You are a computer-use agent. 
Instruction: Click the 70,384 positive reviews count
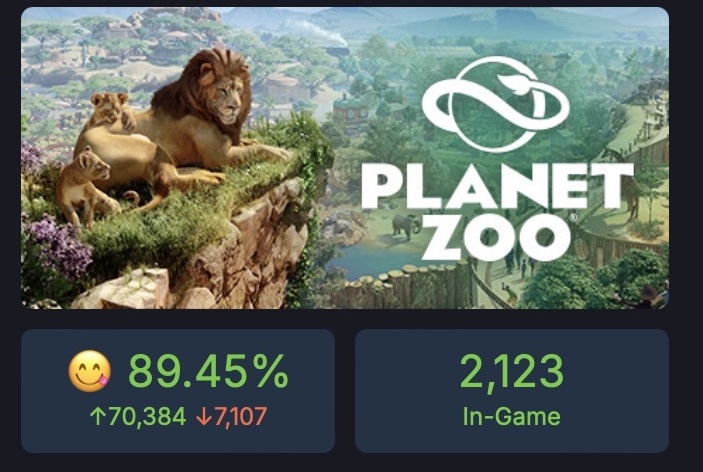(147, 416)
